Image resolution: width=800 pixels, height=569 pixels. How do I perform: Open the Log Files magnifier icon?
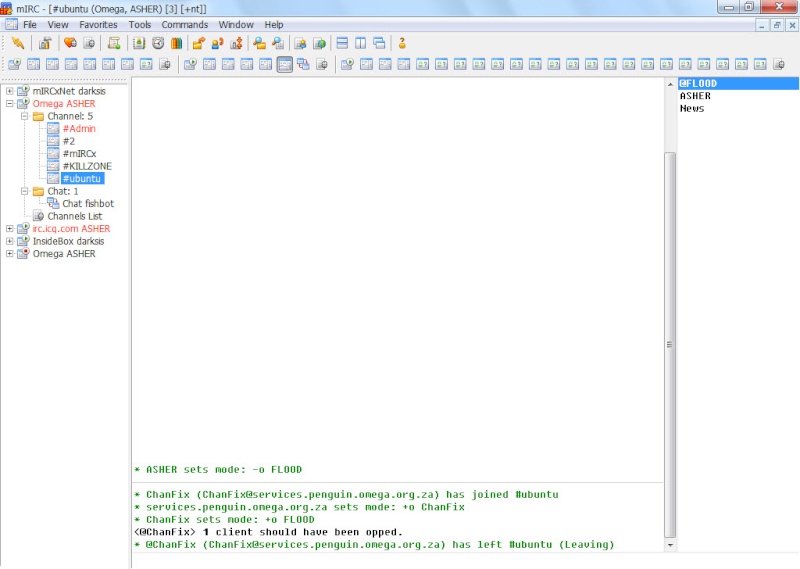click(x=278, y=43)
